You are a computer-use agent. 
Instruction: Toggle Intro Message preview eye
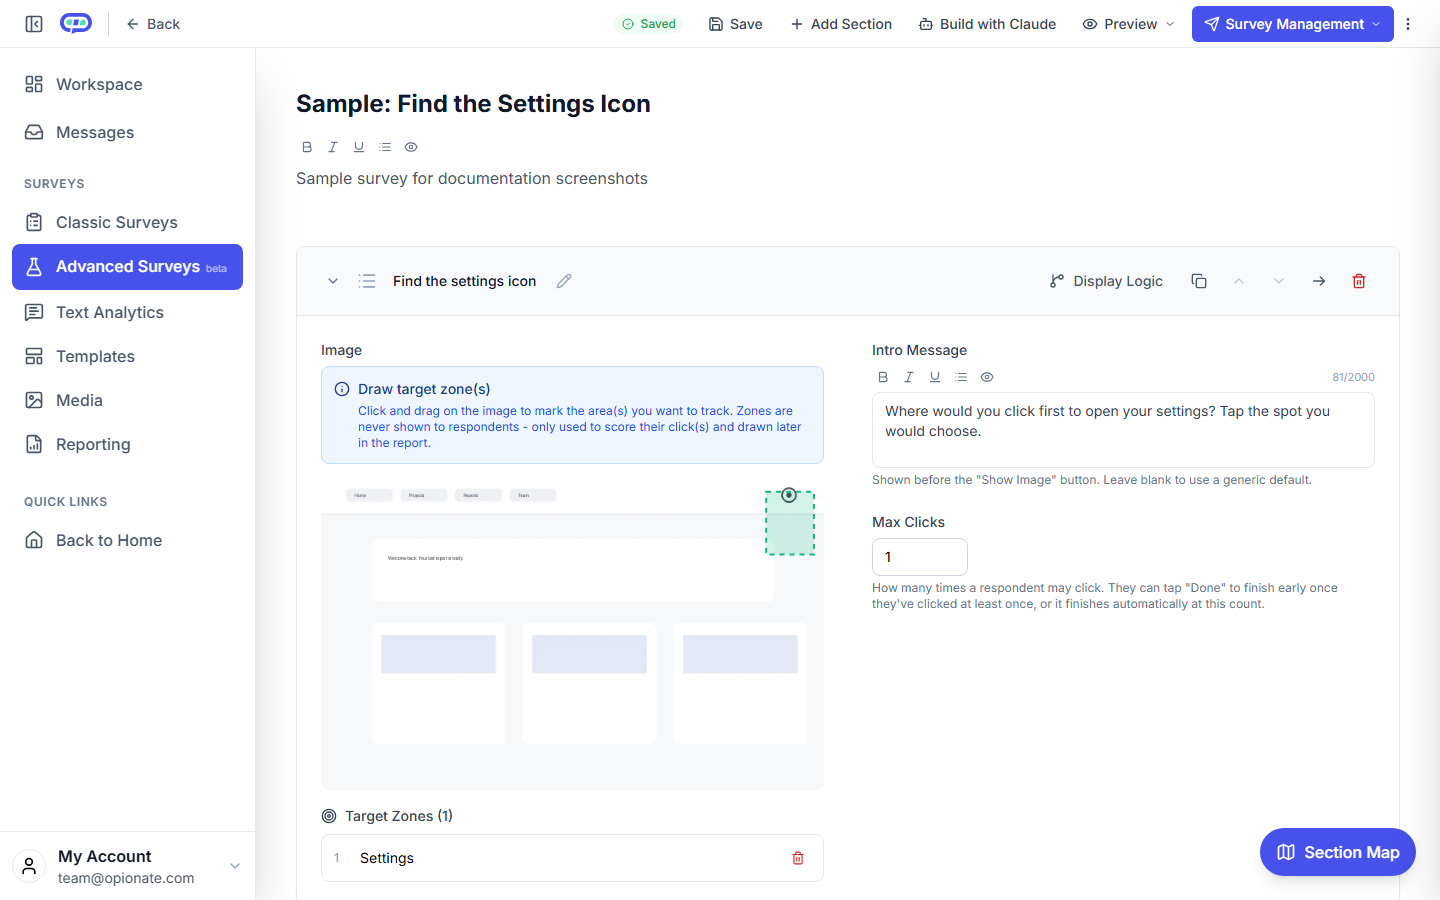(x=987, y=377)
